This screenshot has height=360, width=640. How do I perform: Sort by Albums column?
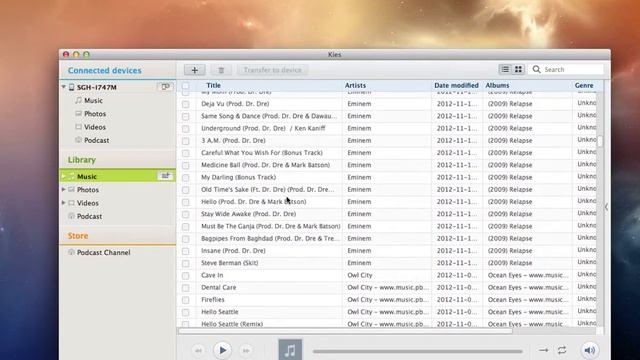tap(497, 85)
